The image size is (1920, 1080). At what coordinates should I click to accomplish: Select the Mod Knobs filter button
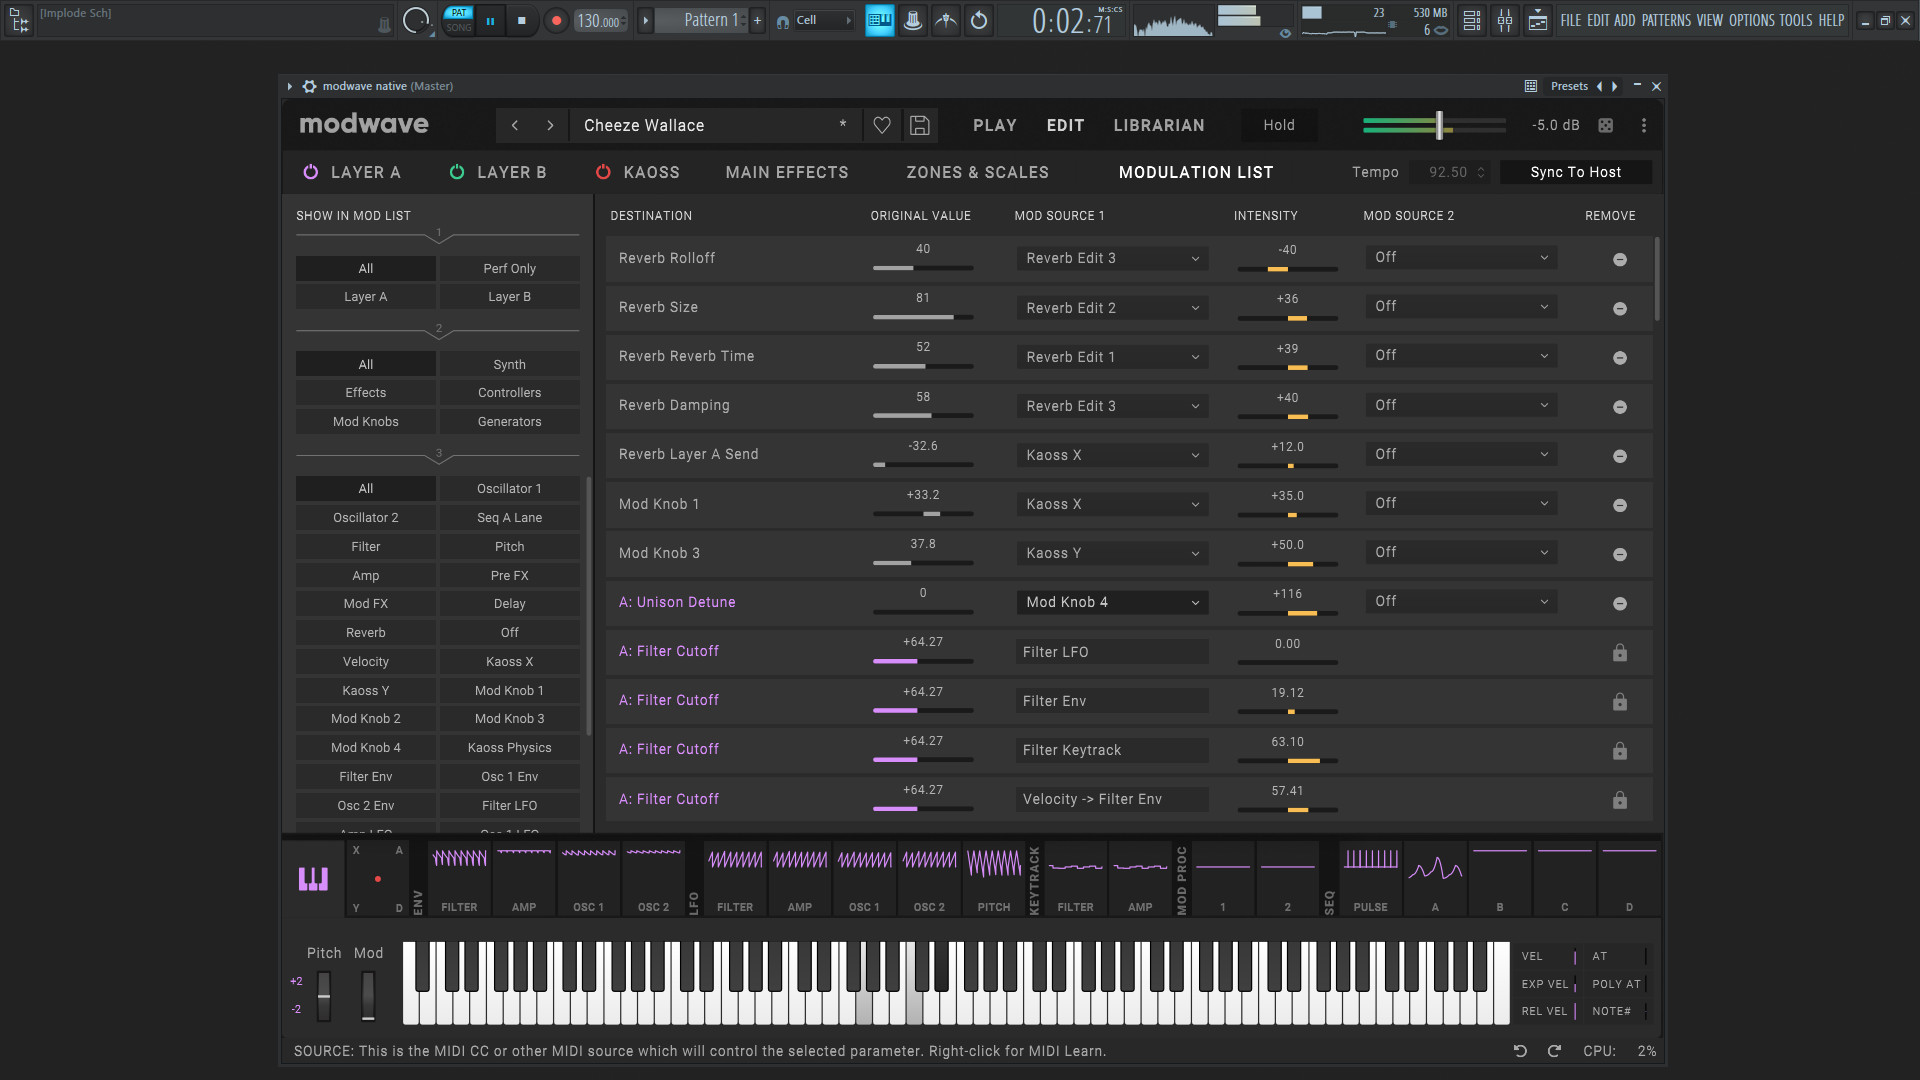pos(365,421)
